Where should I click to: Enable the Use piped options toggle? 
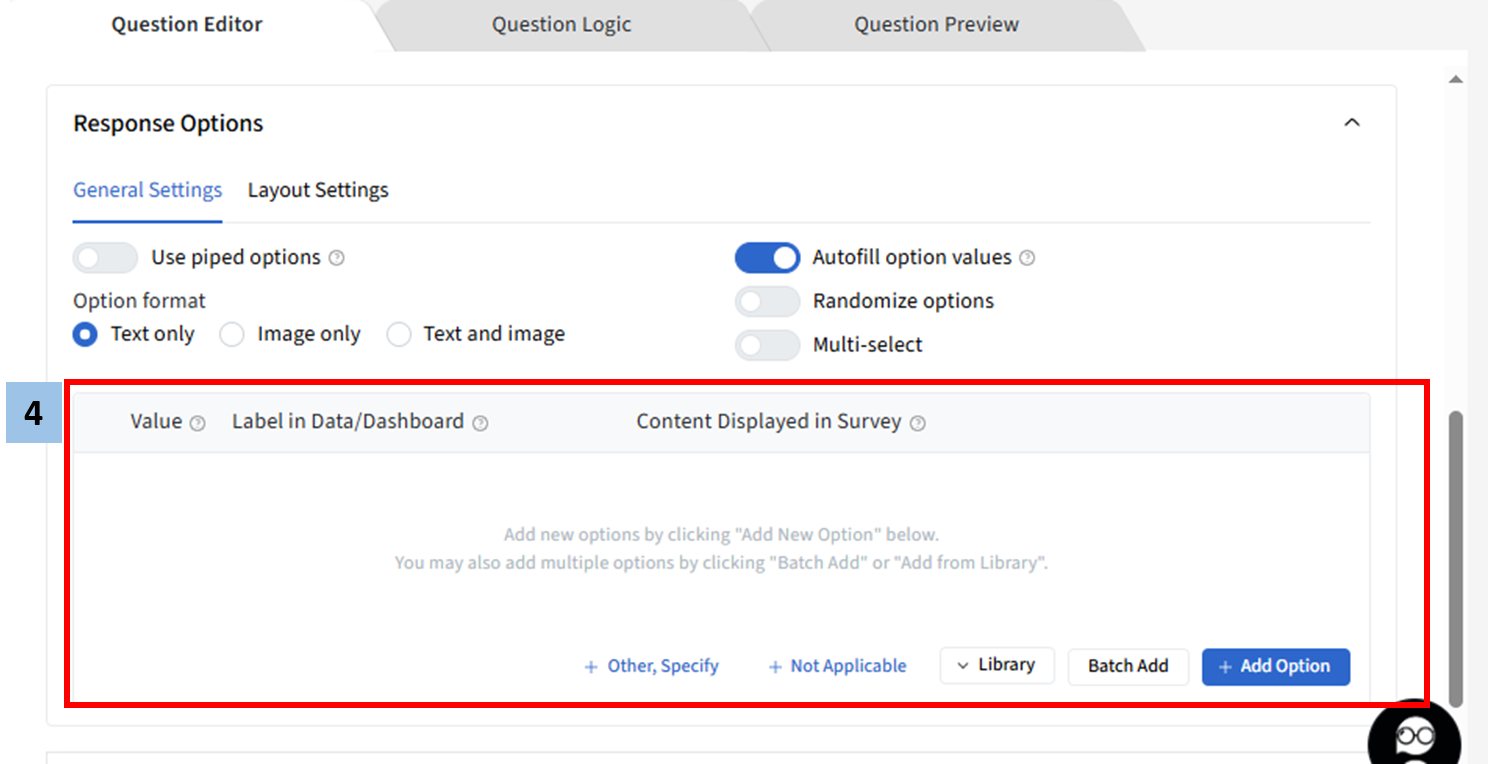pyautogui.click(x=105, y=258)
